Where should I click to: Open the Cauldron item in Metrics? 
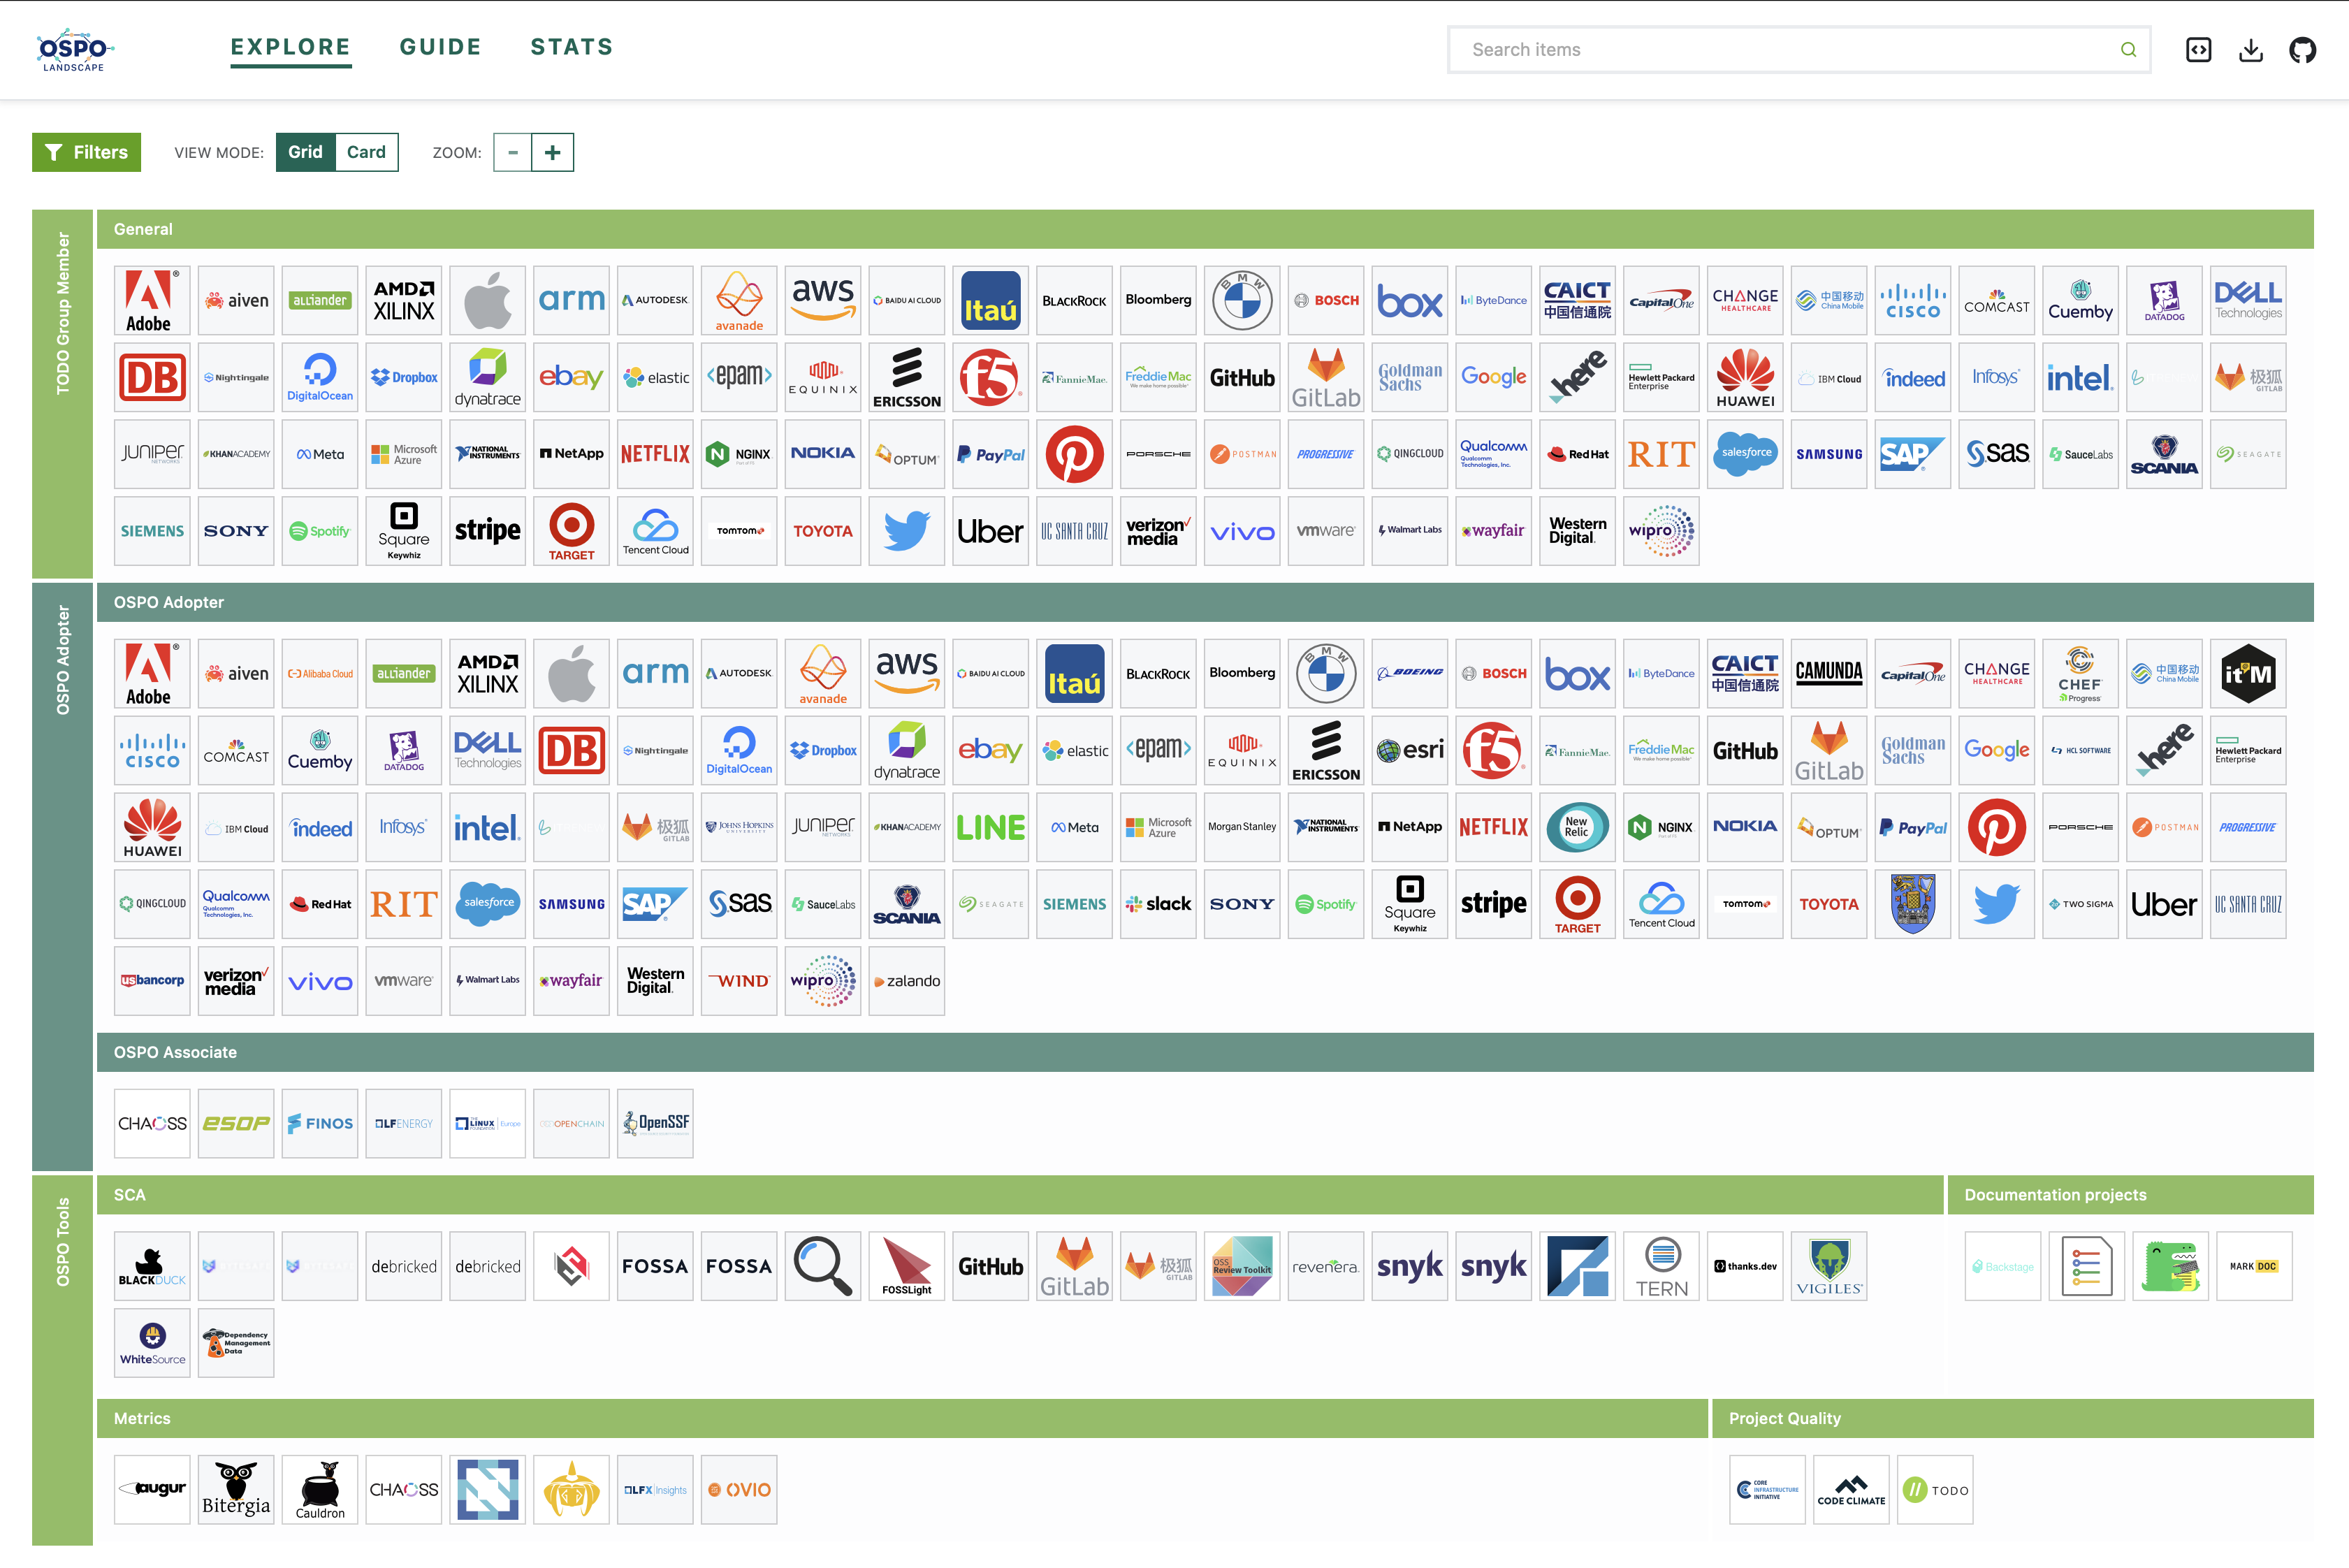pos(320,1490)
